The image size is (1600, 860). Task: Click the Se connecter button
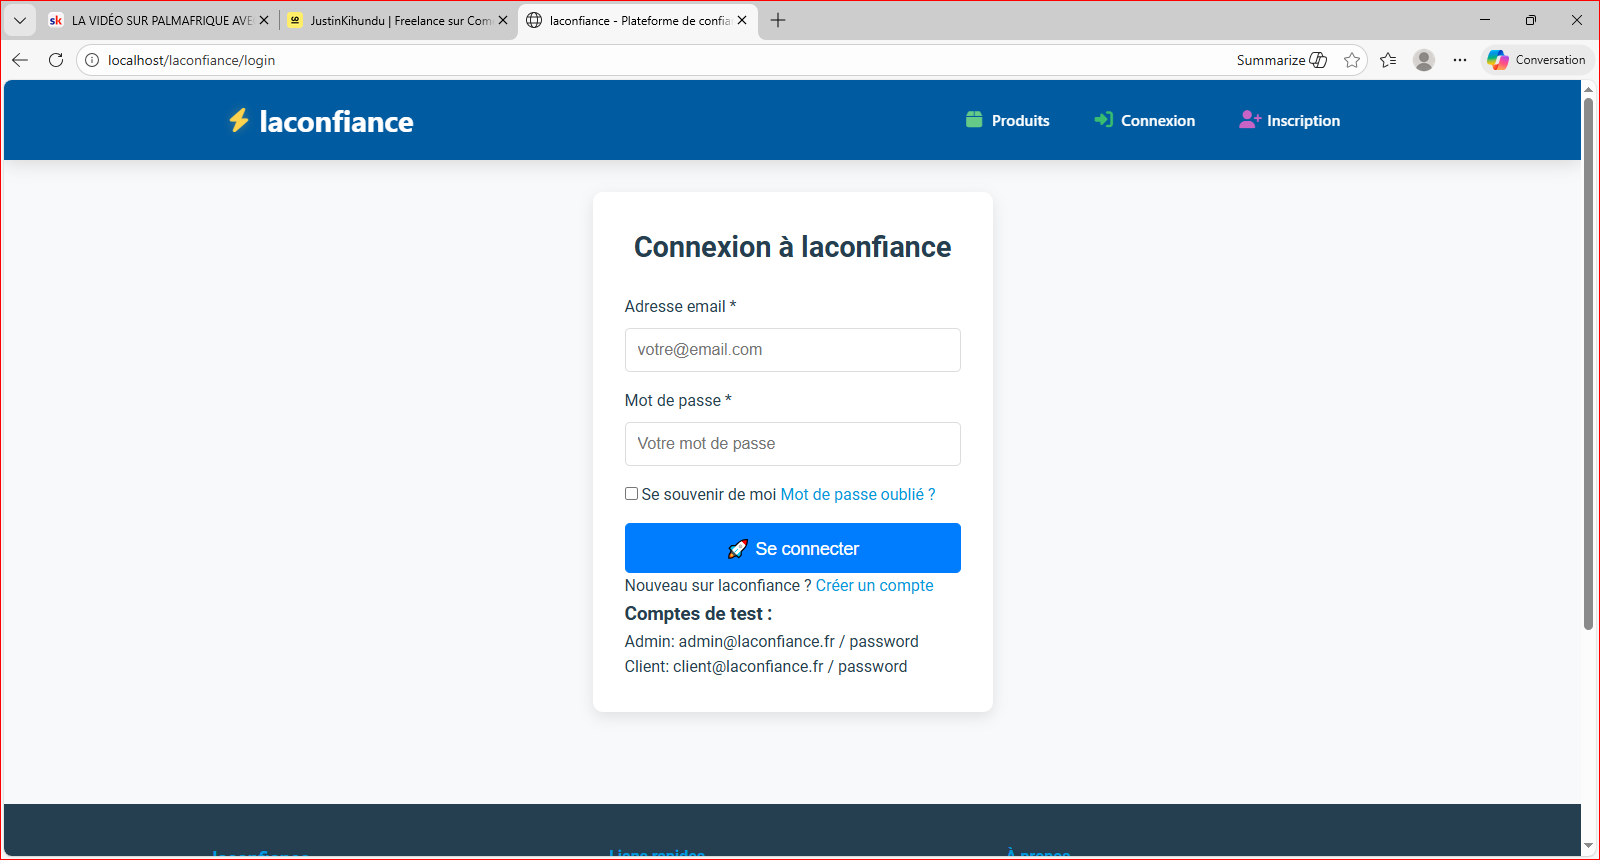click(x=793, y=548)
